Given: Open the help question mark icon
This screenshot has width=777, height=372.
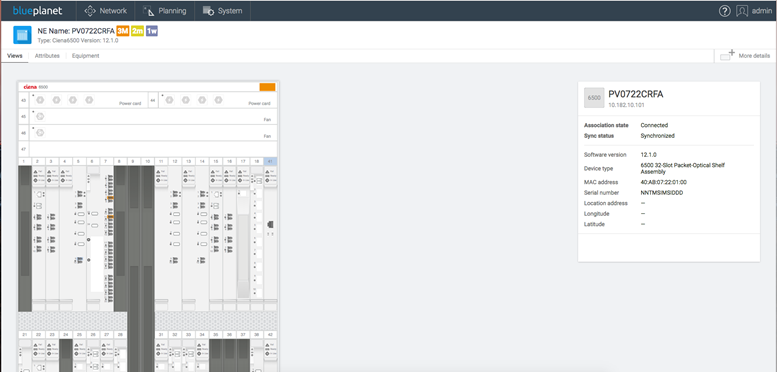Looking at the screenshot, I should (724, 11).
